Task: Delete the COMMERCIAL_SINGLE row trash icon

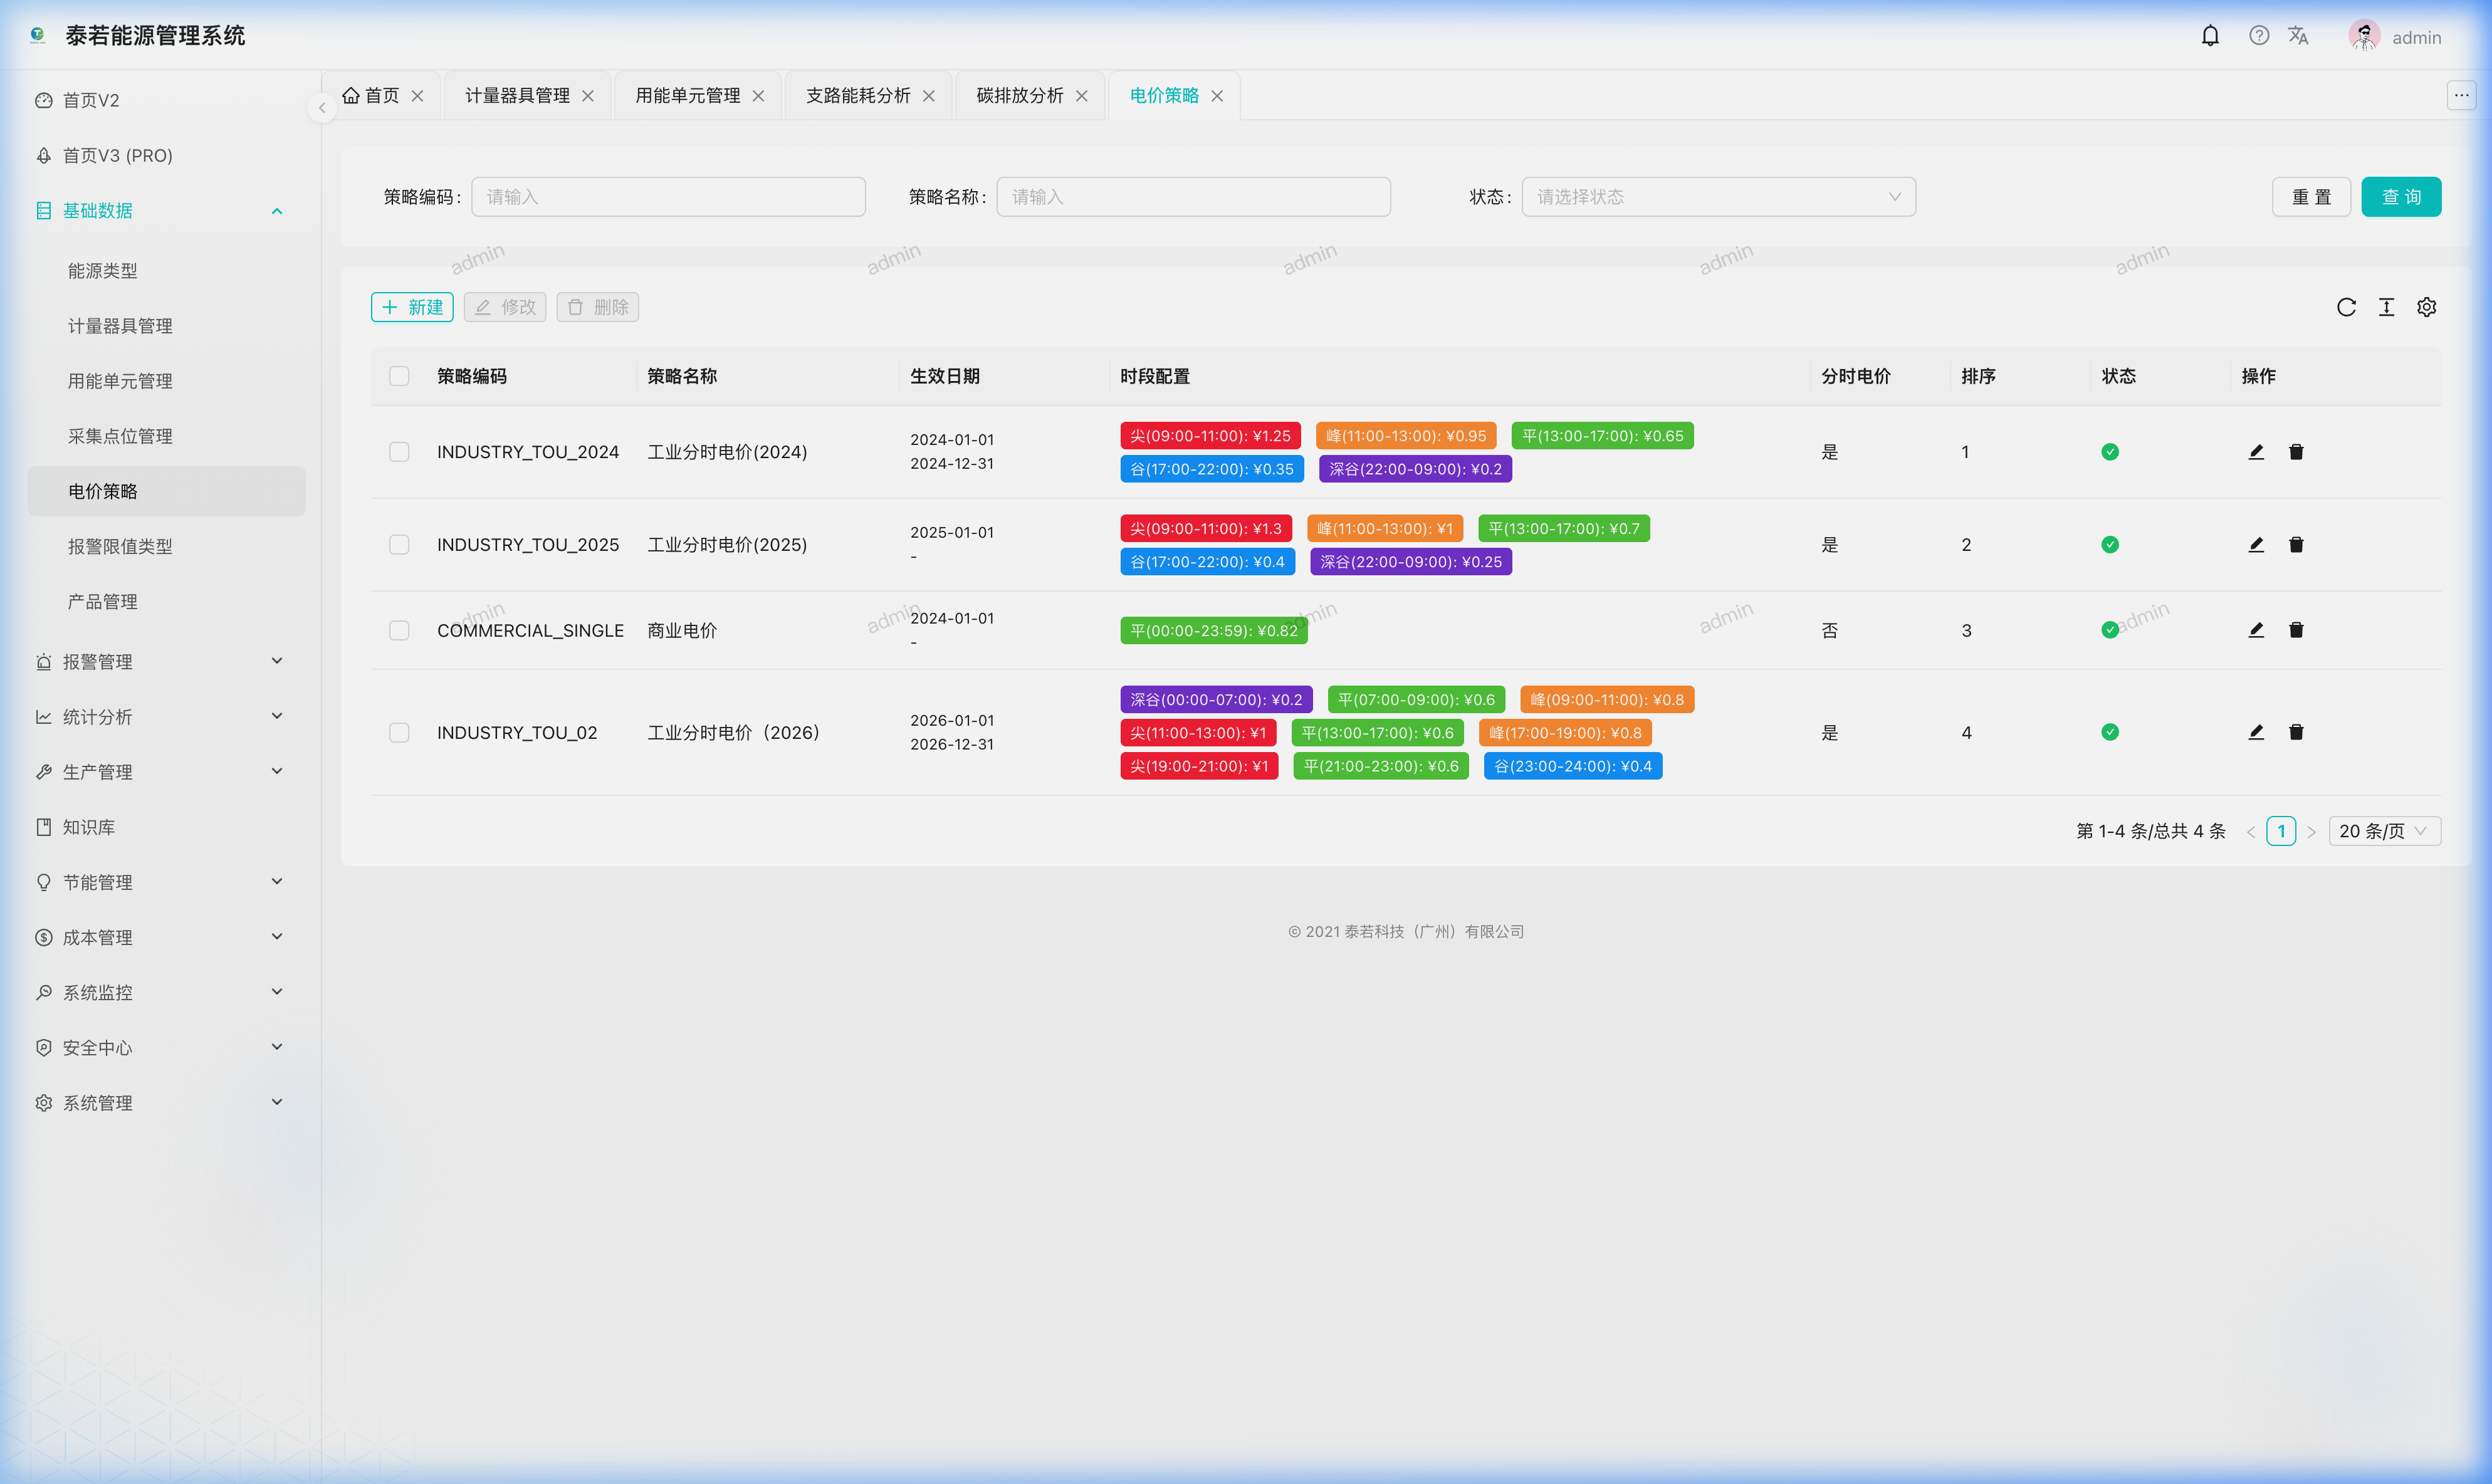Action: tap(2296, 630)
